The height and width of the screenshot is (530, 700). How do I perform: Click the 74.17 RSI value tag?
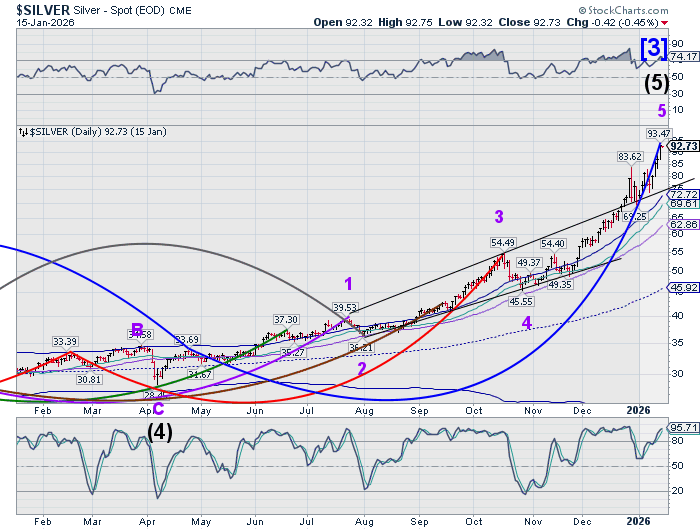coord(682,61)
